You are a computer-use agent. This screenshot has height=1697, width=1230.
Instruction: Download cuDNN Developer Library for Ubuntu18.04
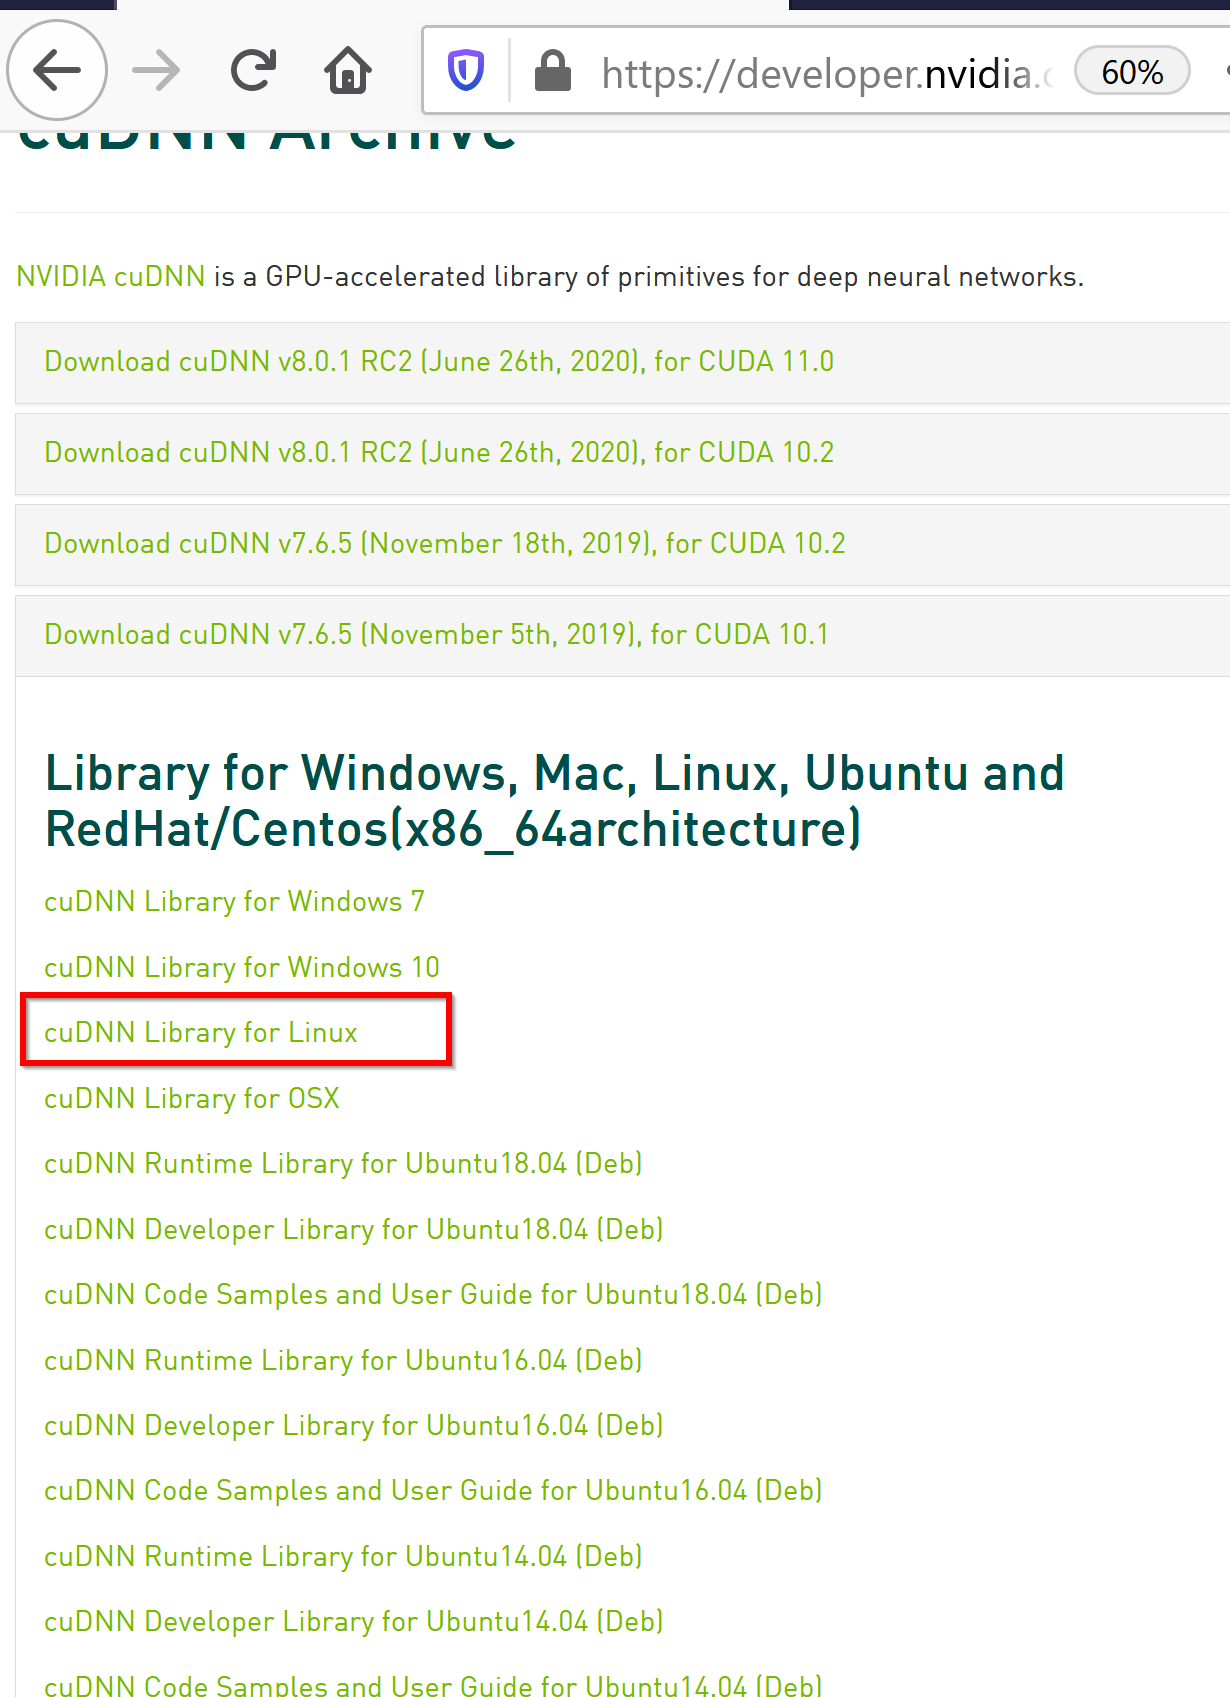point(354,1229)
